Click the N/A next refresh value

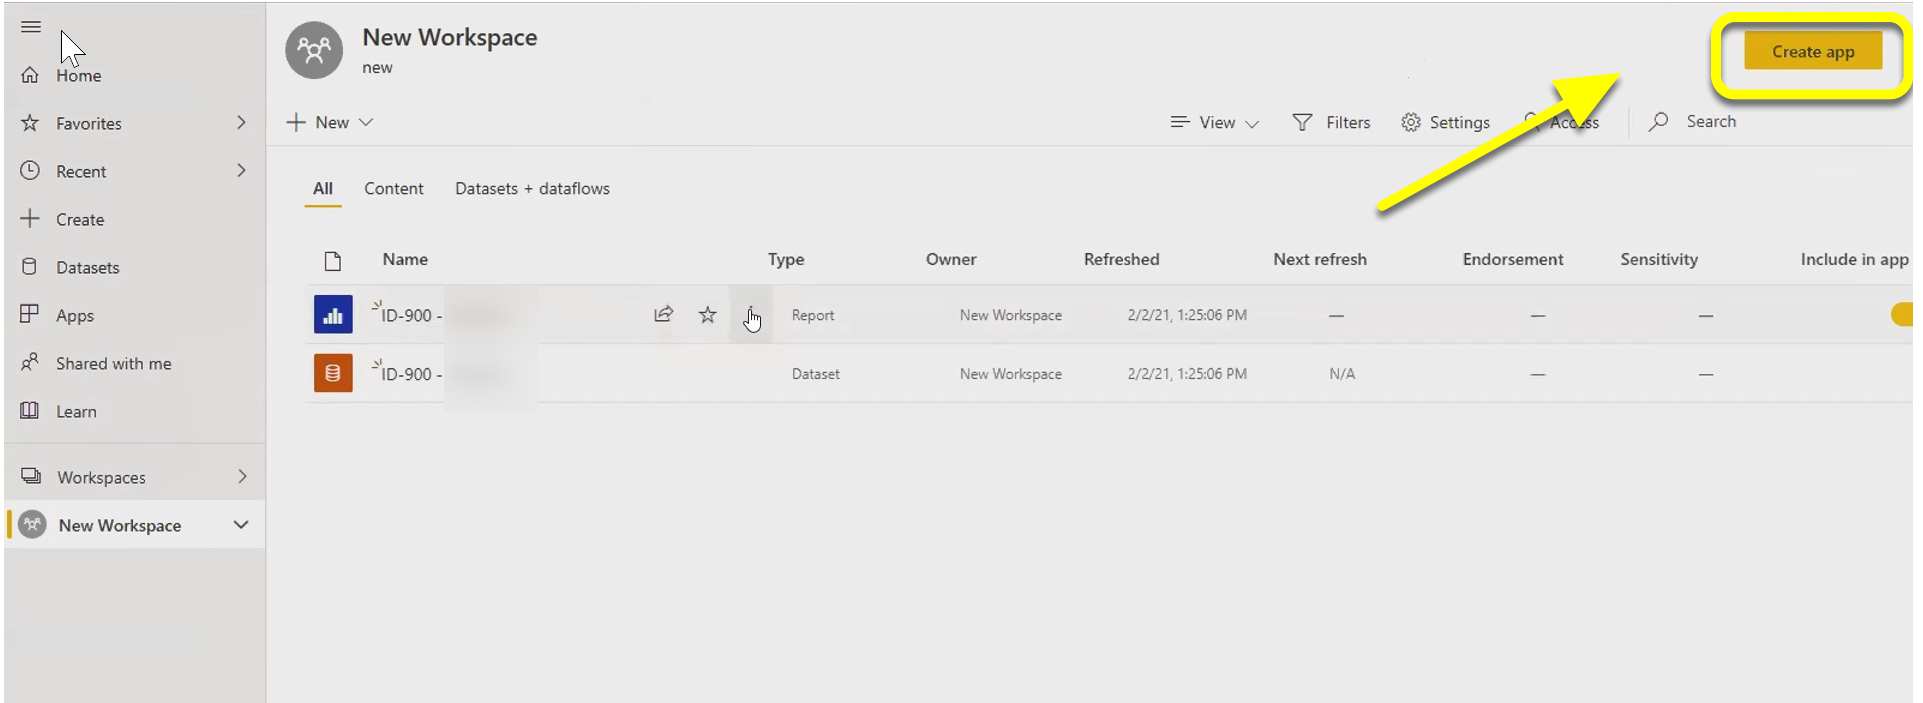(1342, 375)
